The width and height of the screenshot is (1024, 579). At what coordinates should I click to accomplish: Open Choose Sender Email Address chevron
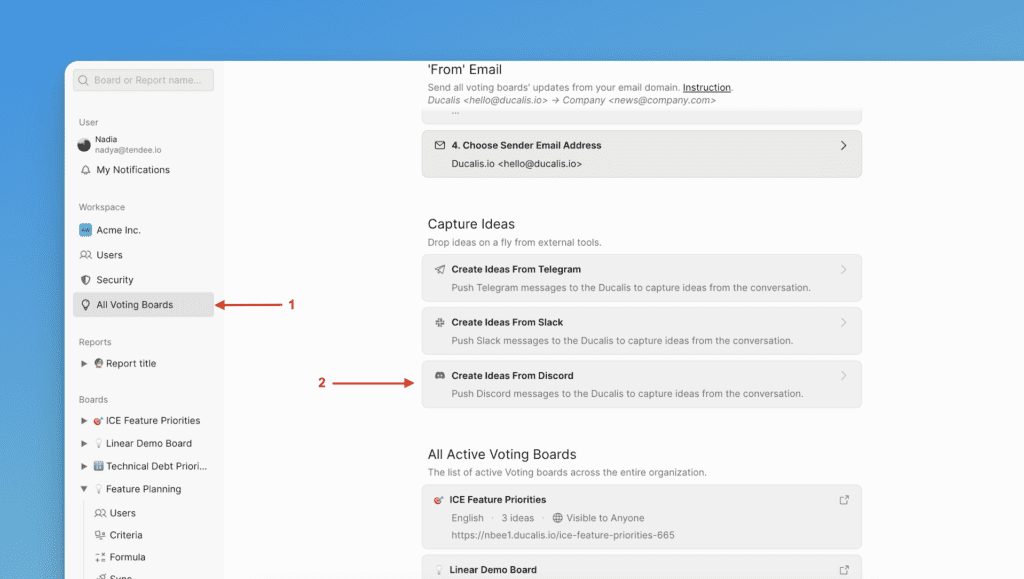pos(843,145)
